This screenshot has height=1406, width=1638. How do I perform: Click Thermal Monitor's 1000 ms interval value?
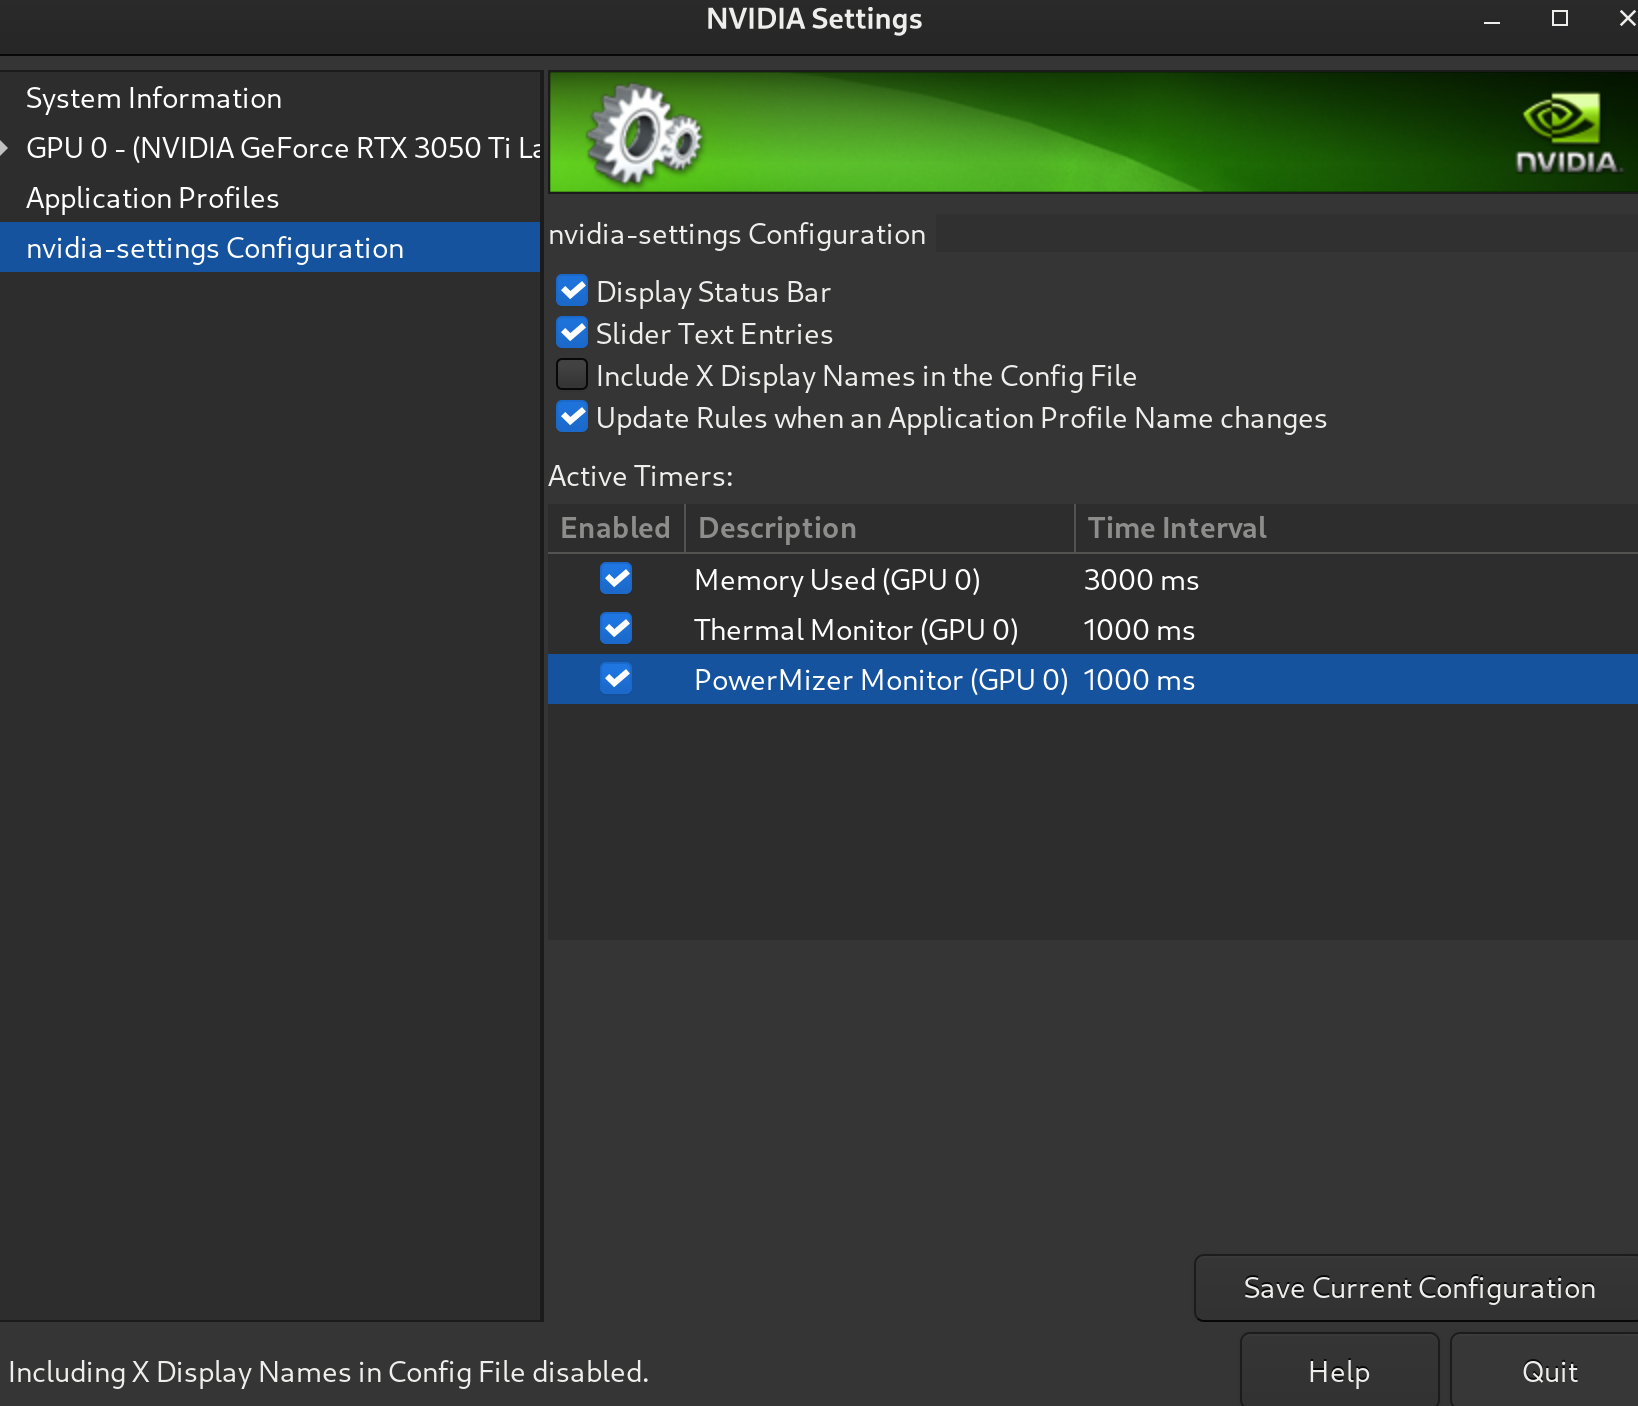pyautogui.click(x=1139, y=630)
